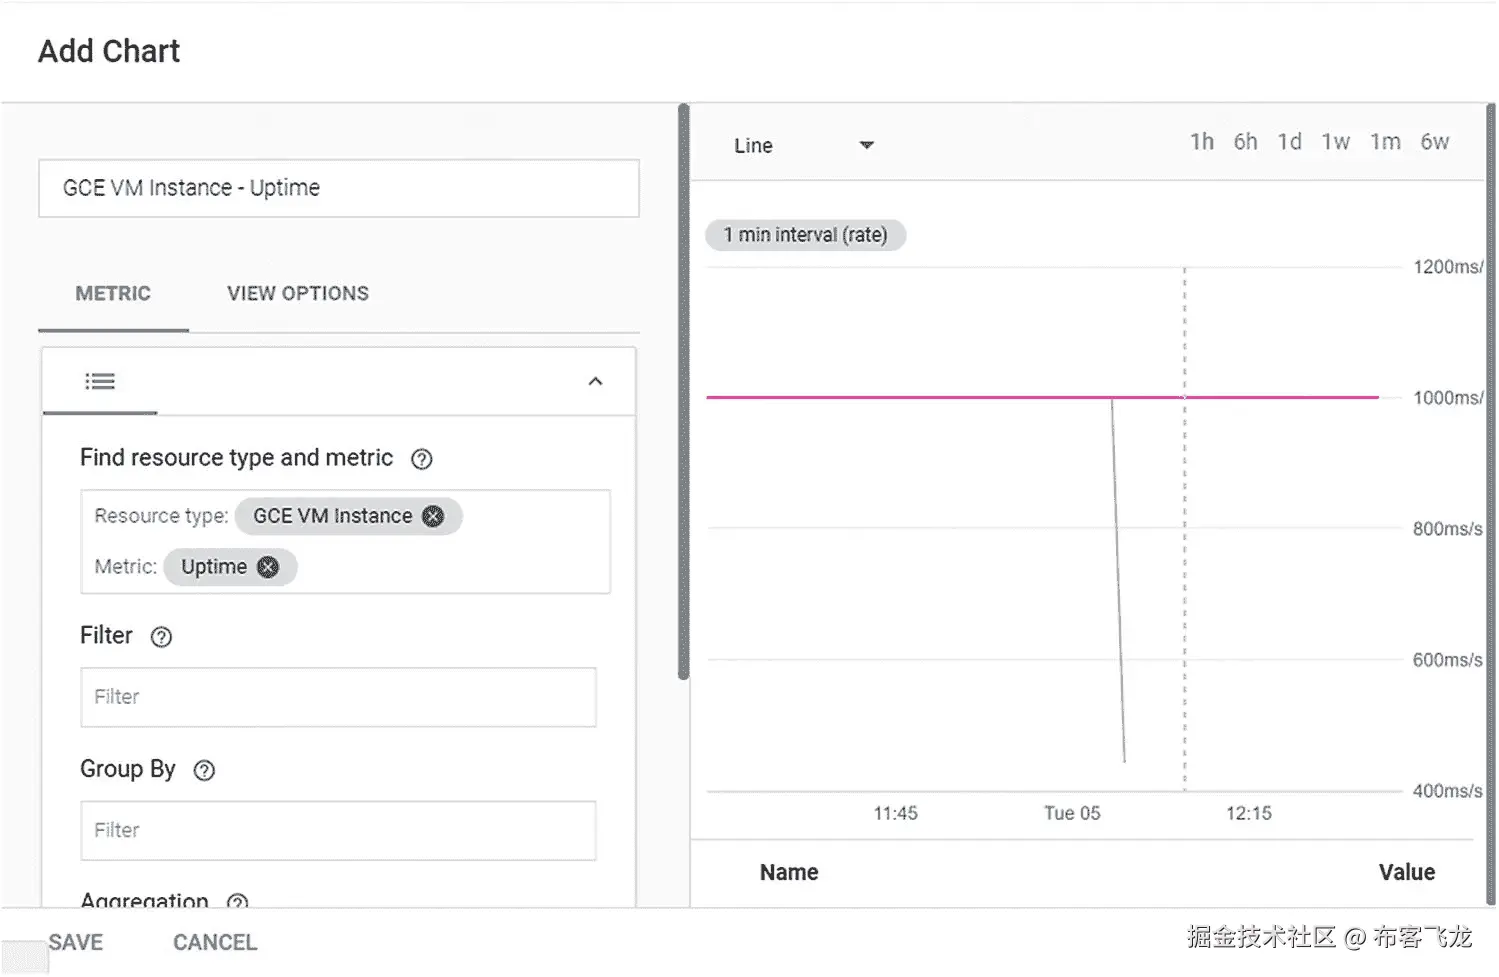Collapse the metric panel with chevron
The height and width of the screenshot is (977, 1499).
(595, 381)
